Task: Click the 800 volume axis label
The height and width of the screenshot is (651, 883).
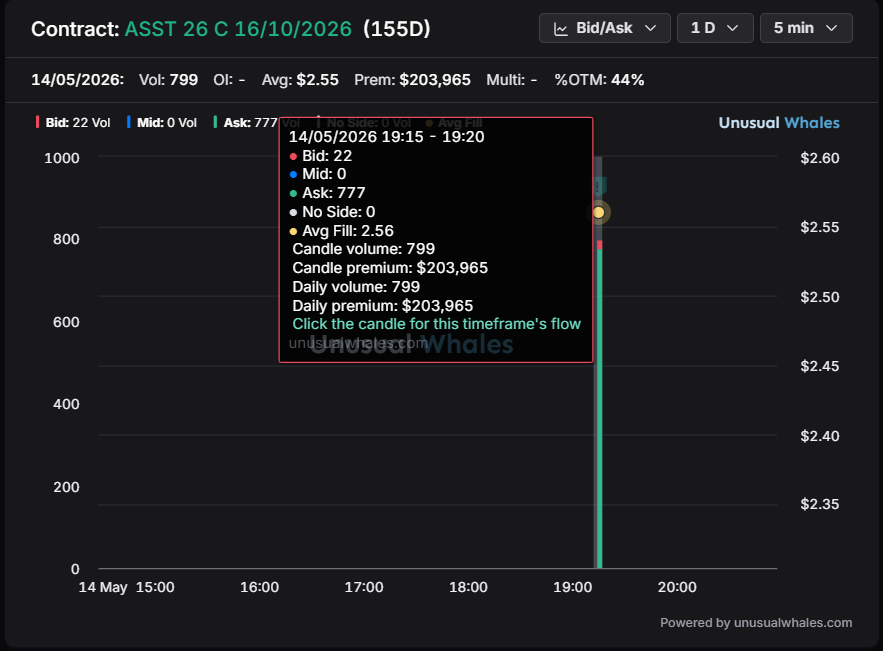Action: point(66,239)
